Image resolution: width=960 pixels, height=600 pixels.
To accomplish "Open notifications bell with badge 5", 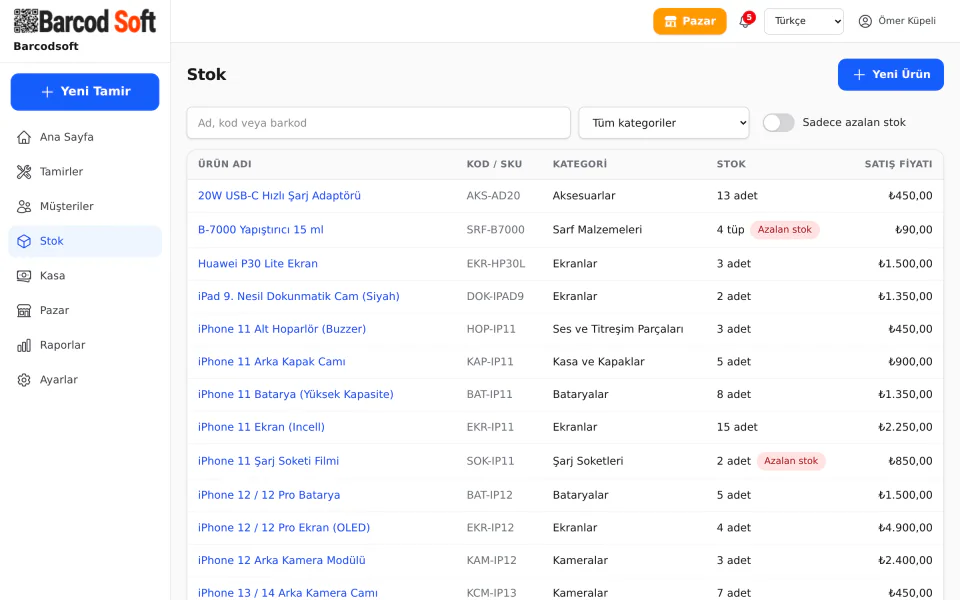I will coord(745,21).
